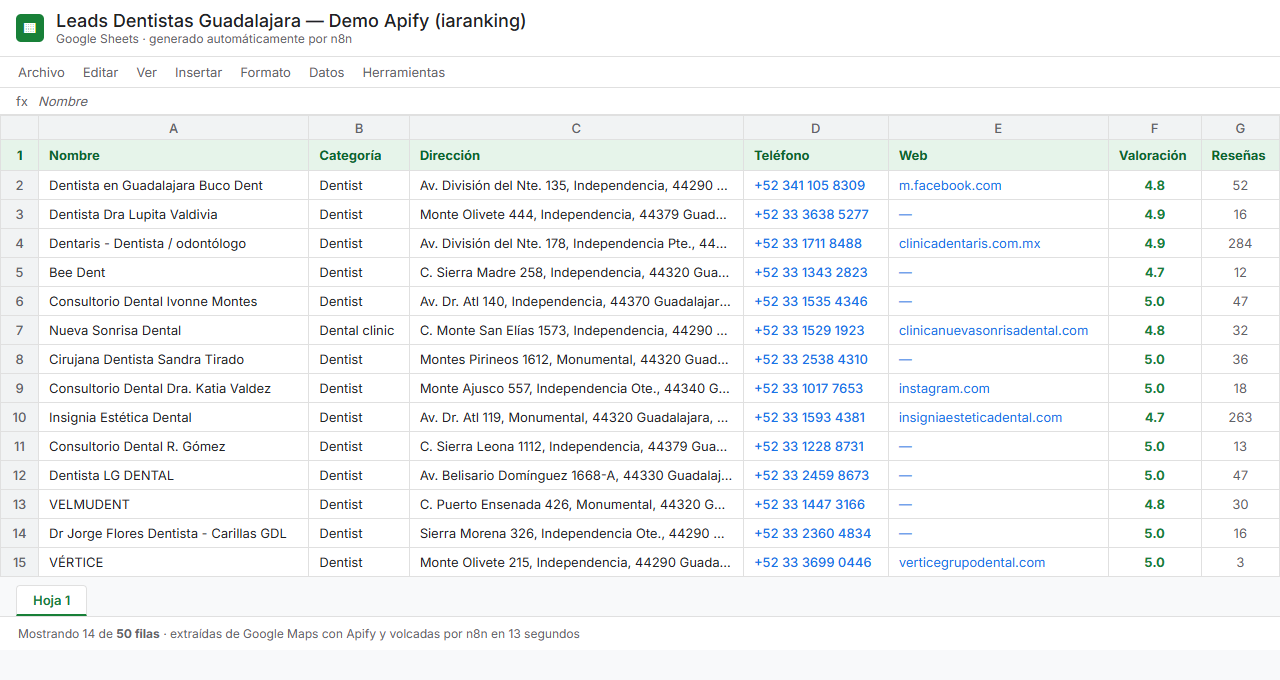Click the fx formula icon

[22, 102]
